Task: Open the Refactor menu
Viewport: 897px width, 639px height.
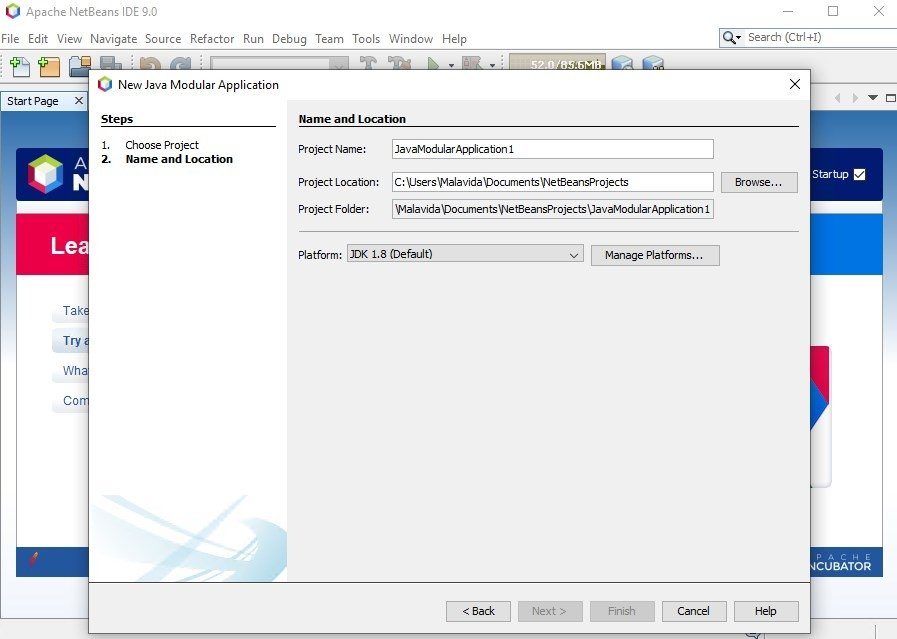Action: (x=212, y=39)
